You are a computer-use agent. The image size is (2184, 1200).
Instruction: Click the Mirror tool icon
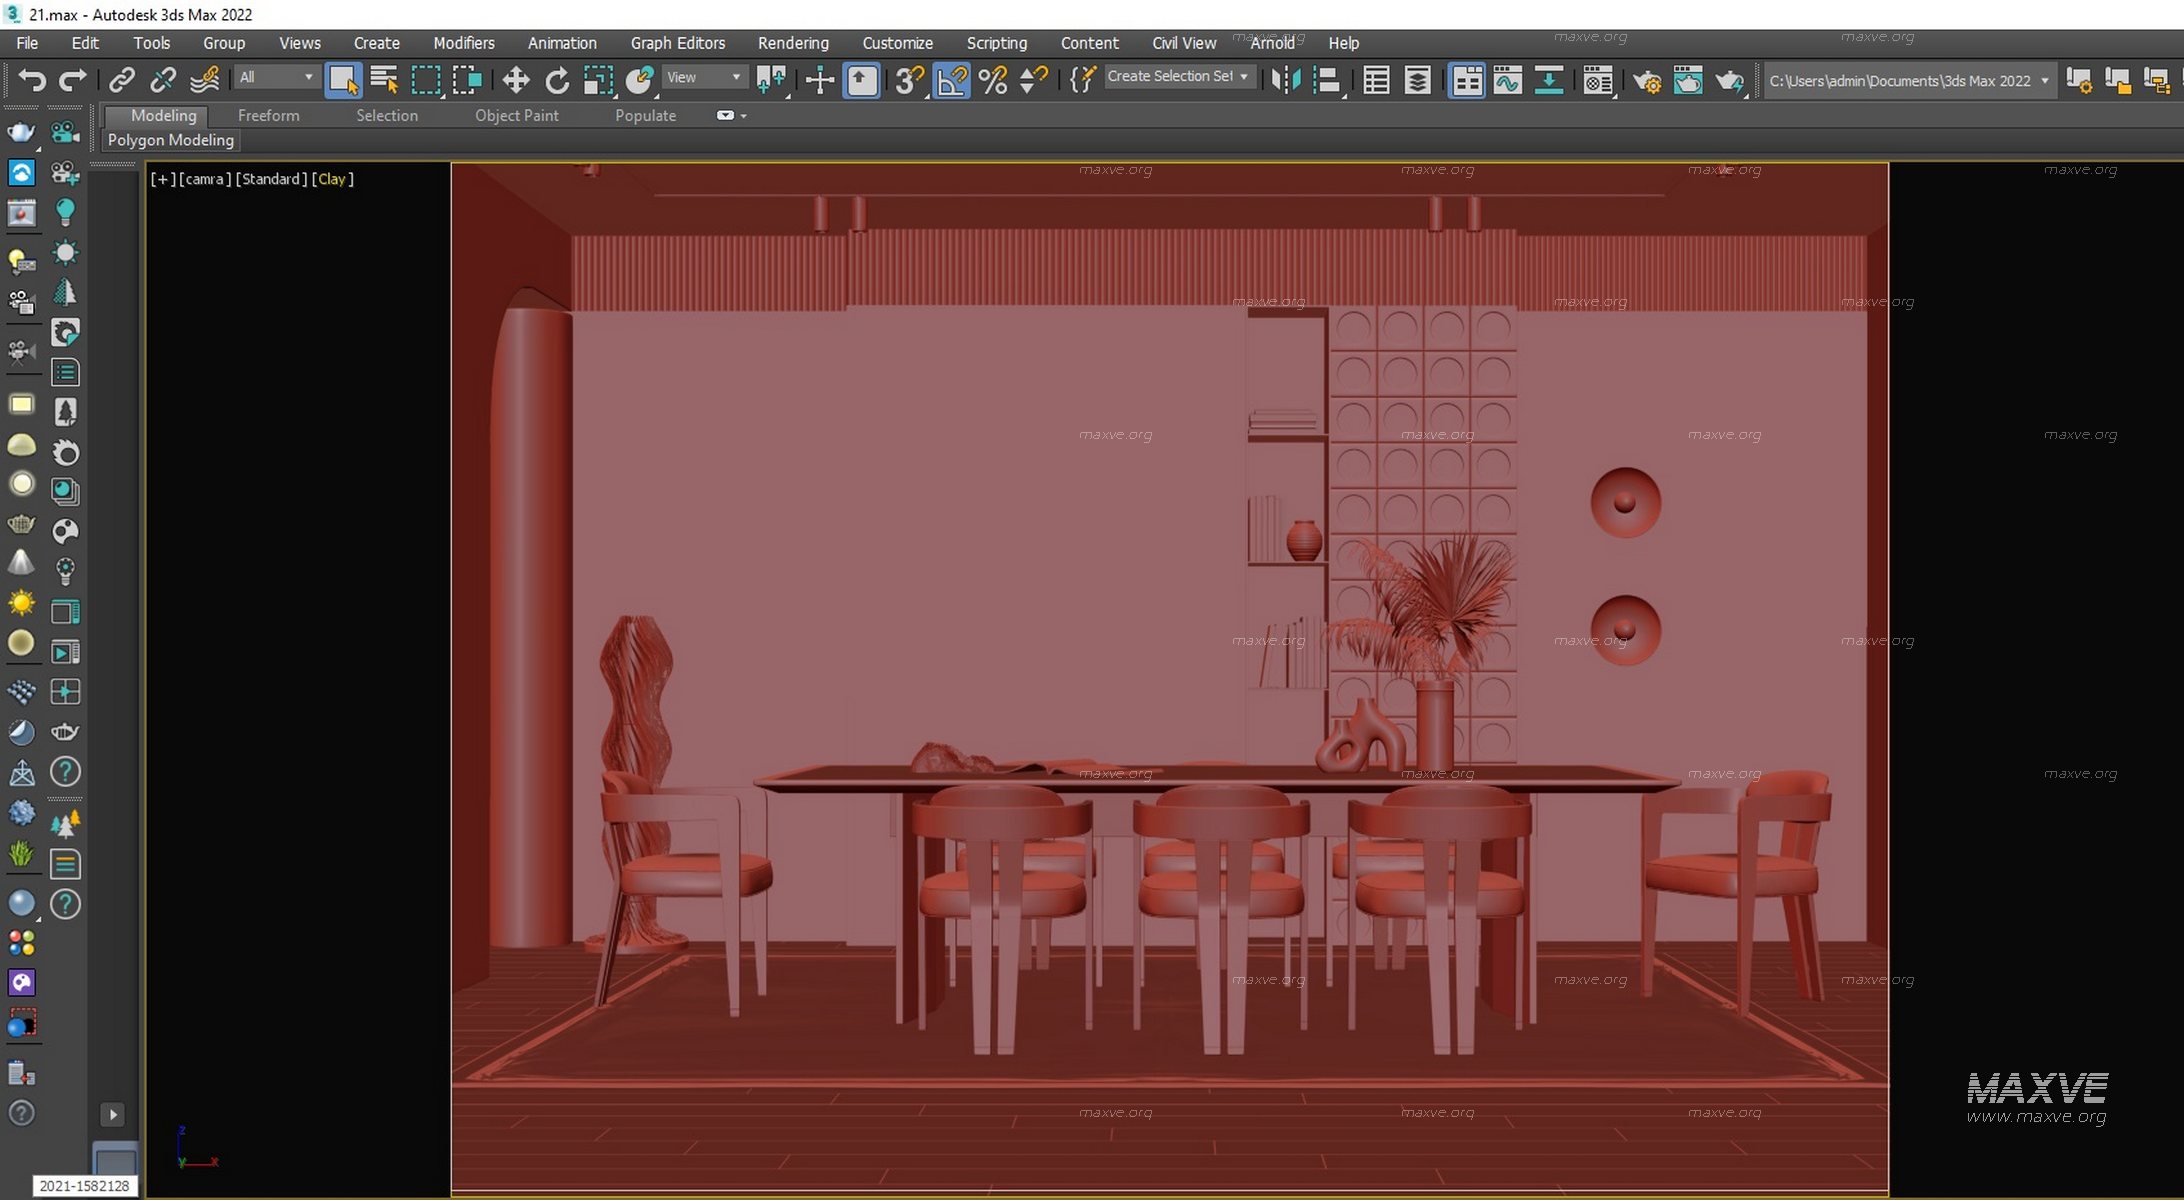point(1286,80)
